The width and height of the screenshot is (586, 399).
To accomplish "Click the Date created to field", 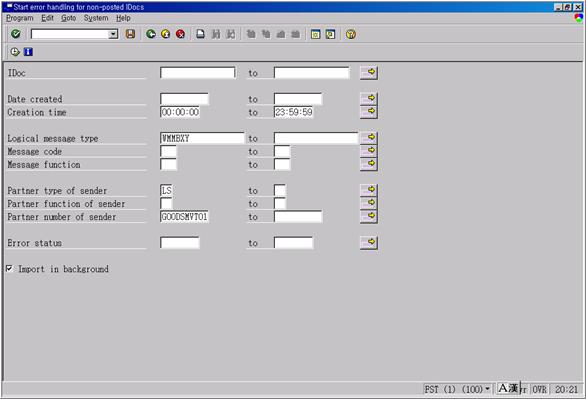I will pyautogui.click(x=298, y=99).
